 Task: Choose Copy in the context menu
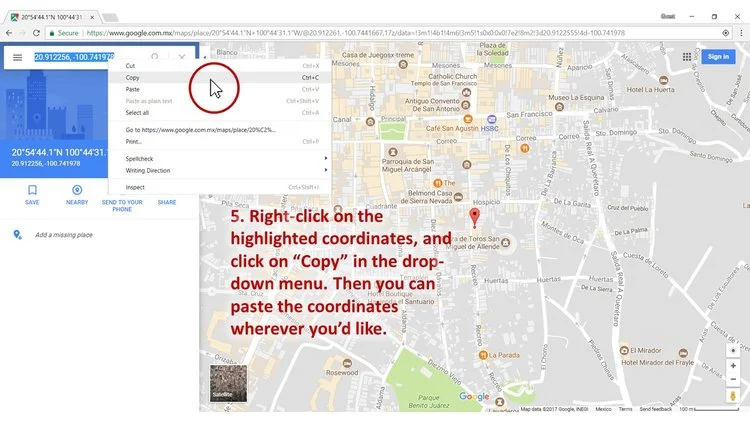tap(221, 78)
